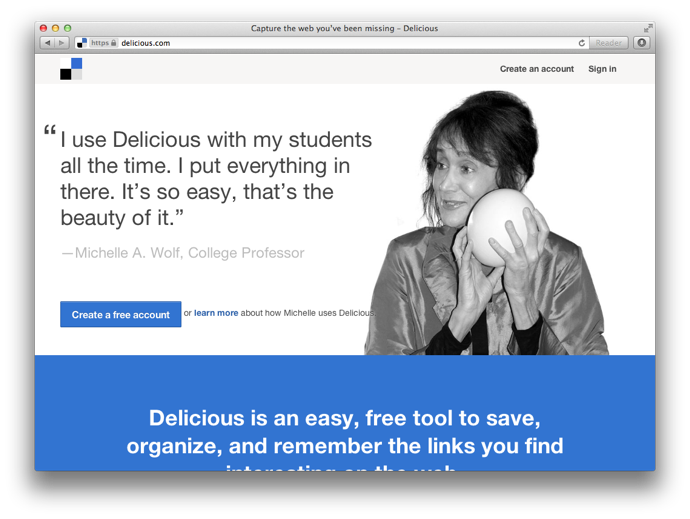
Task: Click the Reader button
Action: [x=609, y=43]
